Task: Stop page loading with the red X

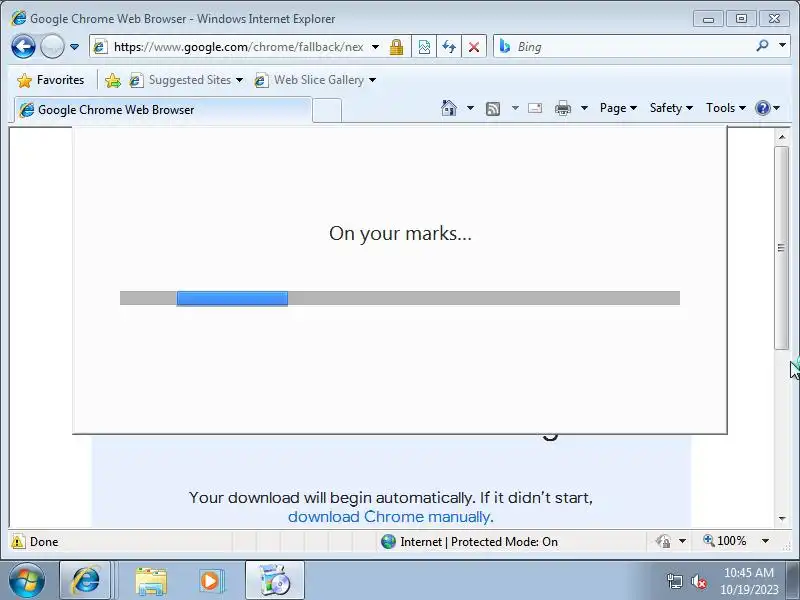Action: pyautogui.click(x=473, y=47)
